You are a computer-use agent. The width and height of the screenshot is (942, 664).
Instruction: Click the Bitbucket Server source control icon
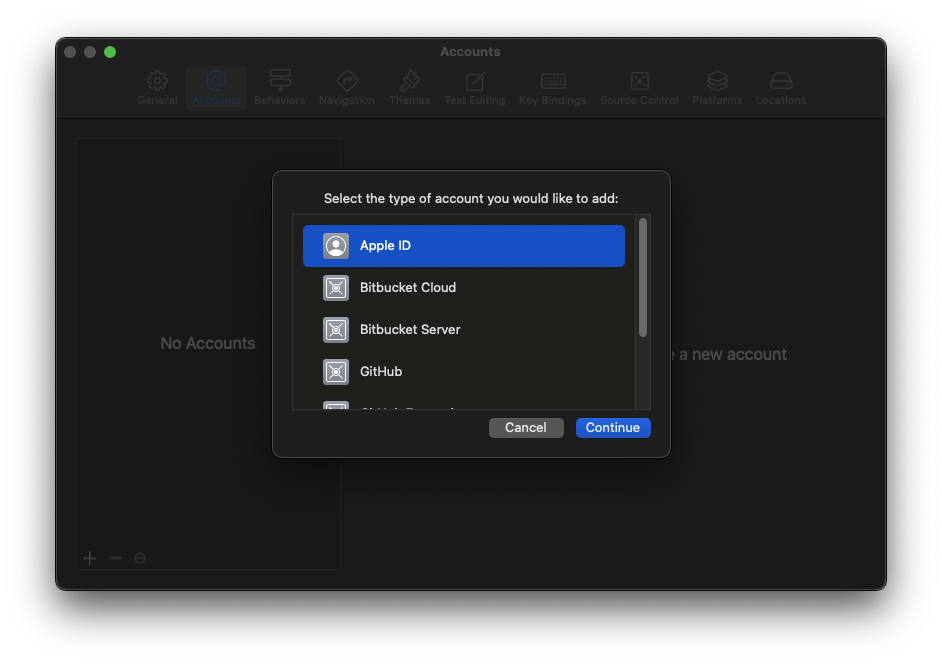(336, 330)
